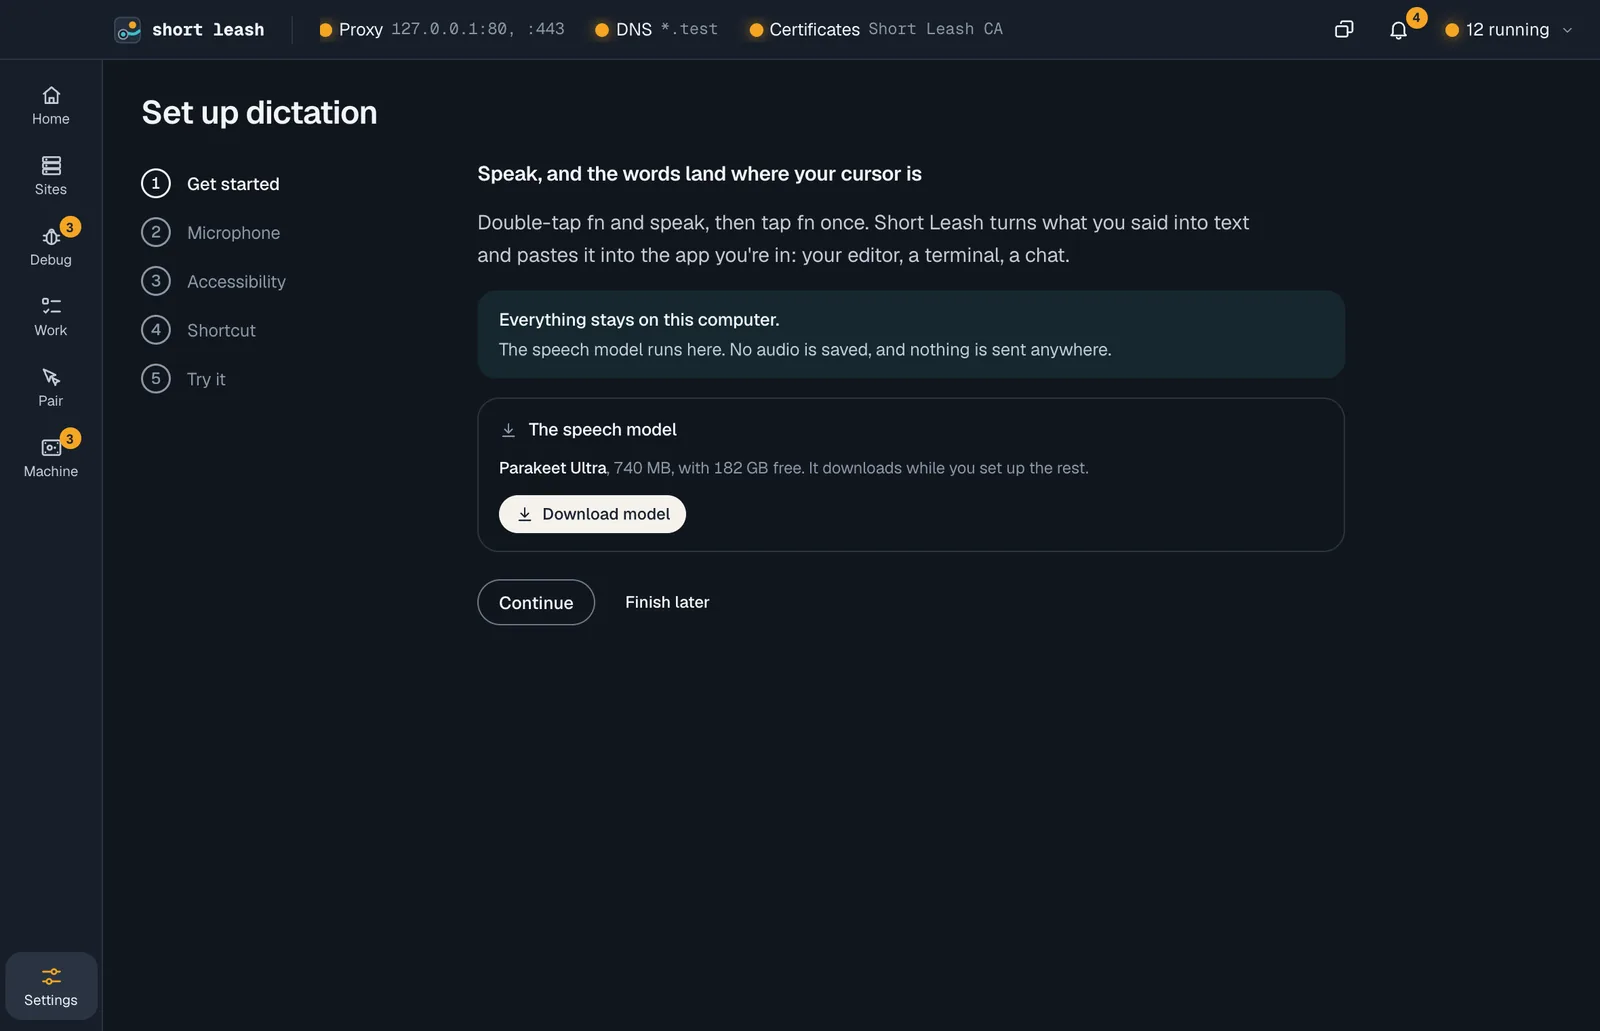Click the download icon beside The speech model
Image resolution: width=1600 pixels, height=1031 pixels.
click(x=508, y=430)
